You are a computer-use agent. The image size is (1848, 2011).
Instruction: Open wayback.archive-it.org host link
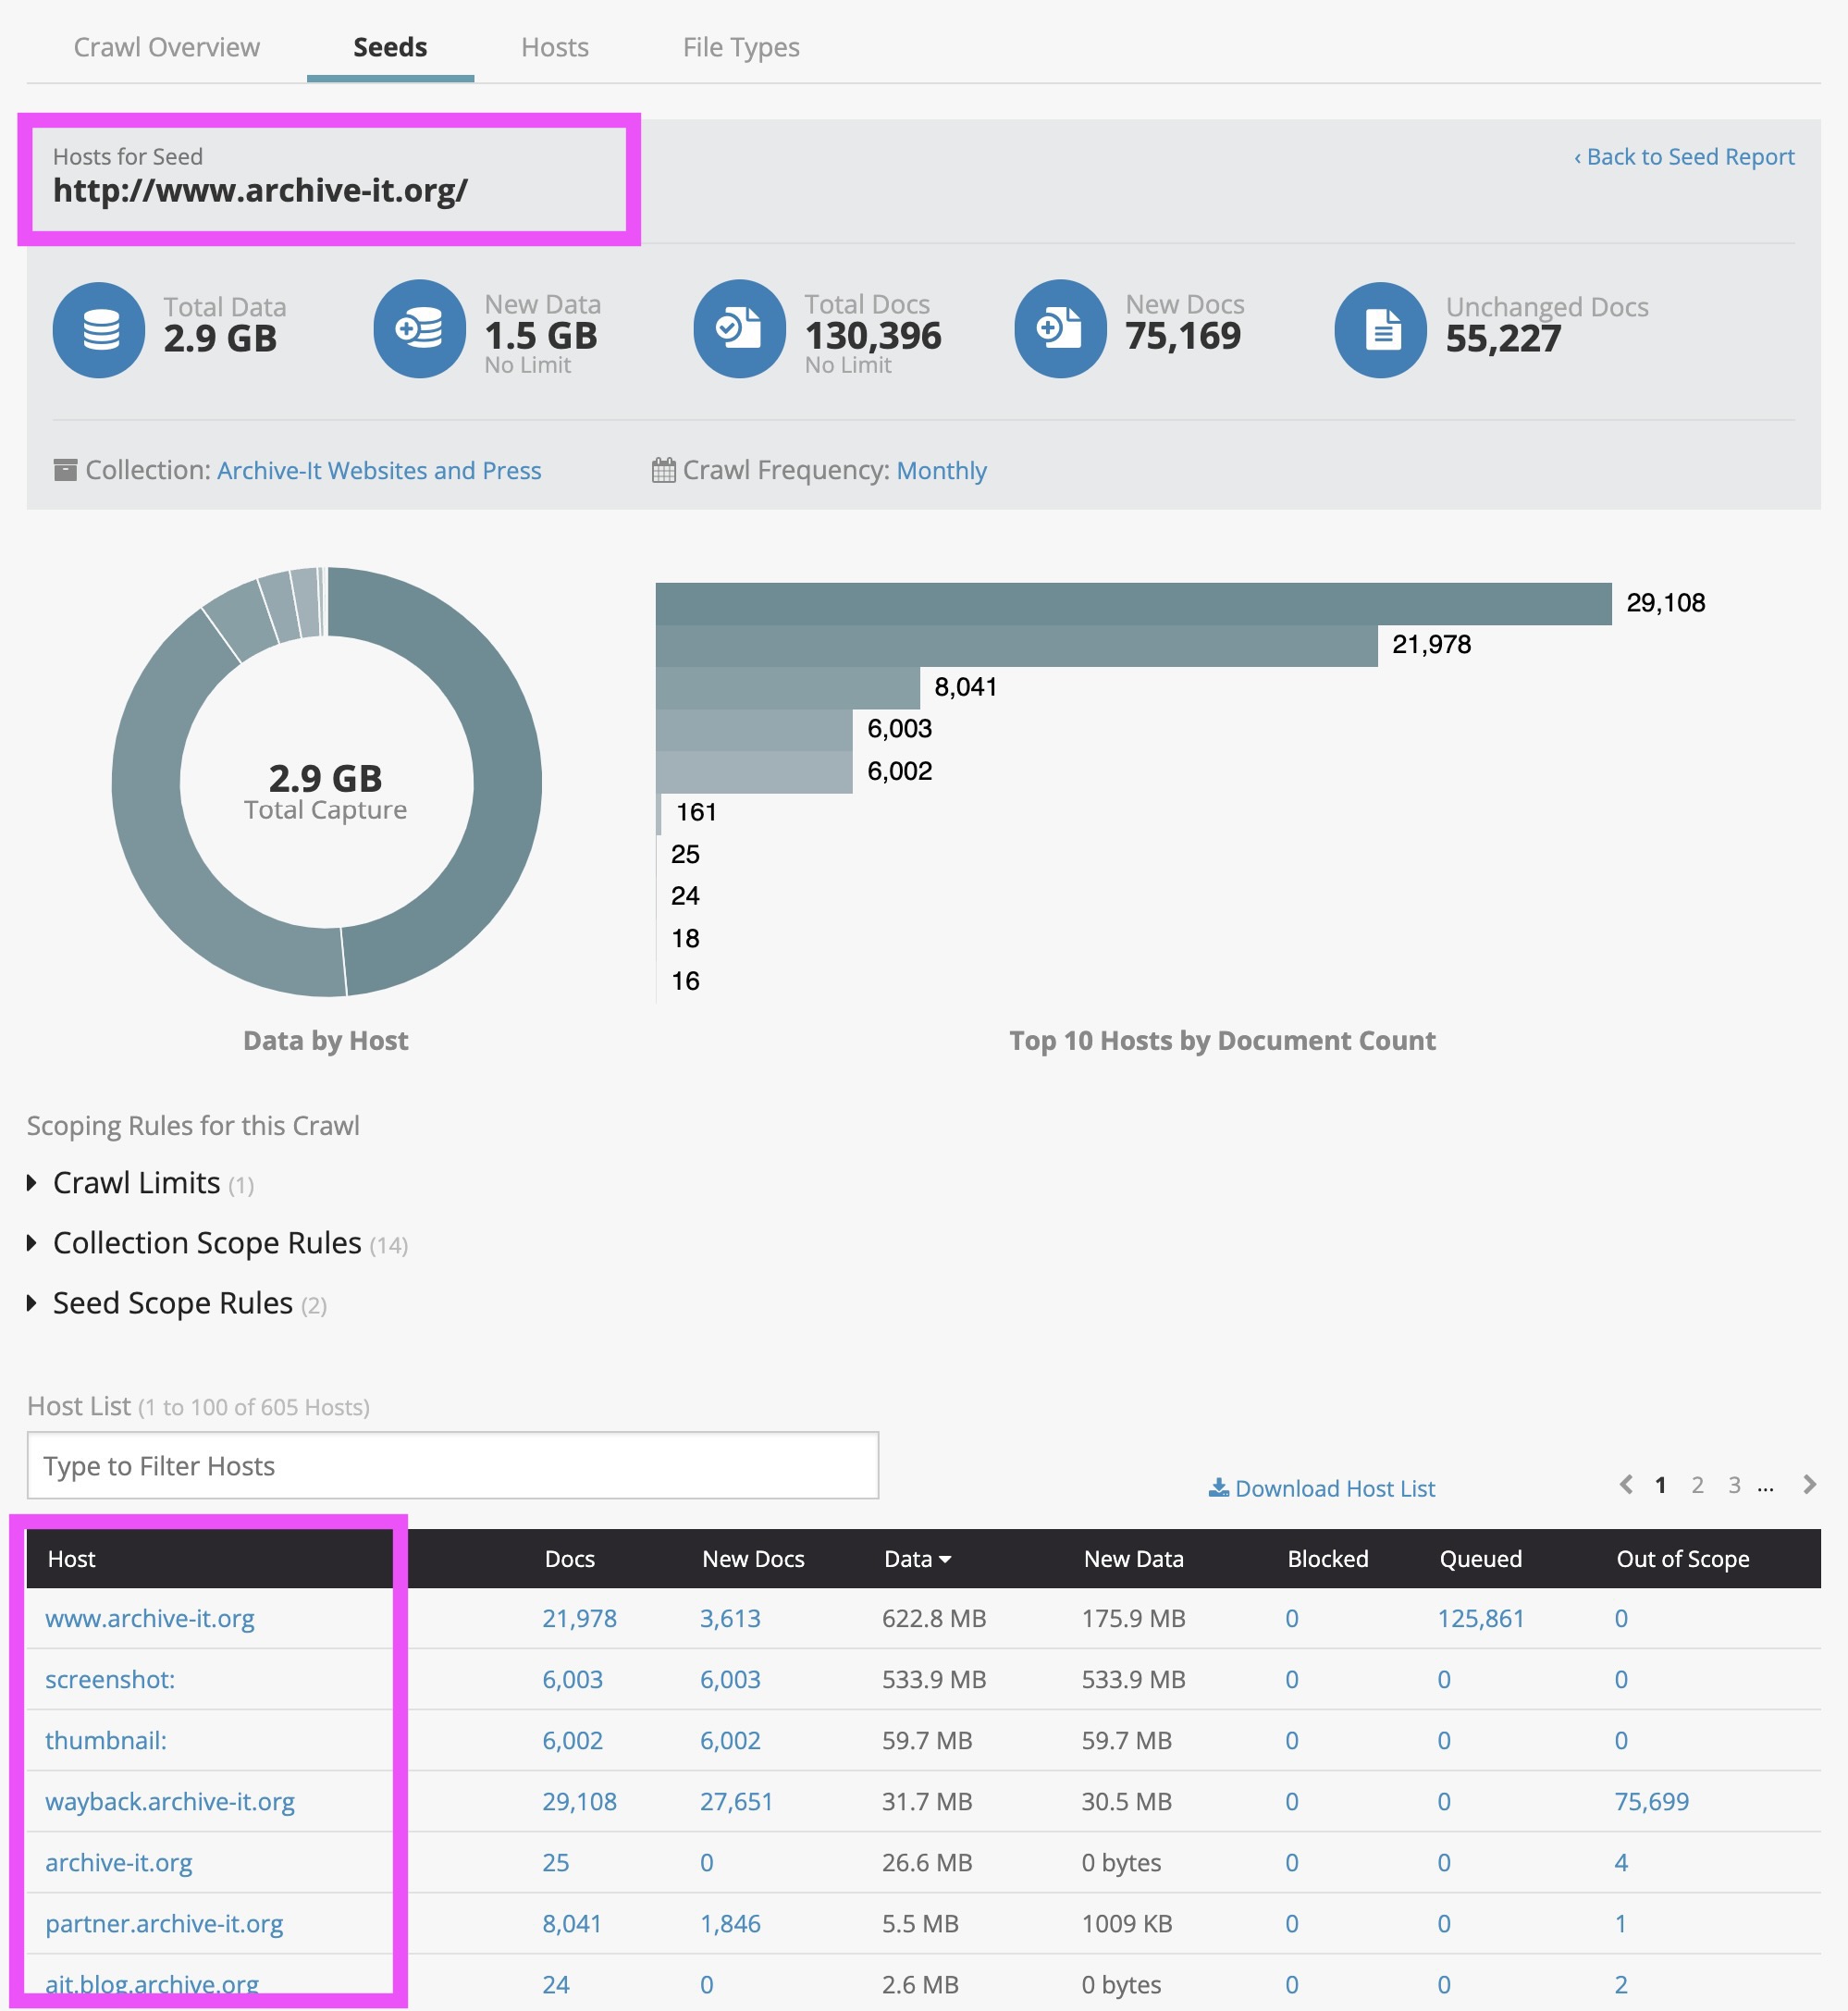pyautogui.click(x=170, y=1801)
